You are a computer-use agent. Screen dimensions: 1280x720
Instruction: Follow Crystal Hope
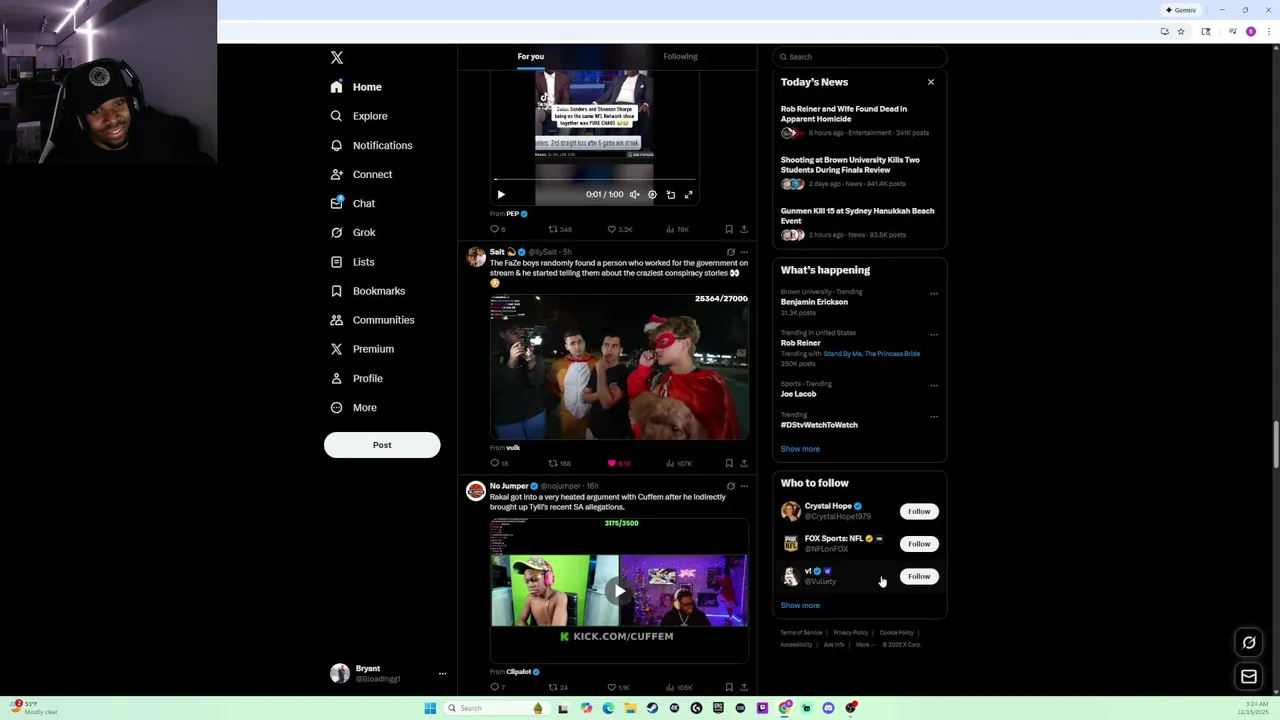point(919,512)
